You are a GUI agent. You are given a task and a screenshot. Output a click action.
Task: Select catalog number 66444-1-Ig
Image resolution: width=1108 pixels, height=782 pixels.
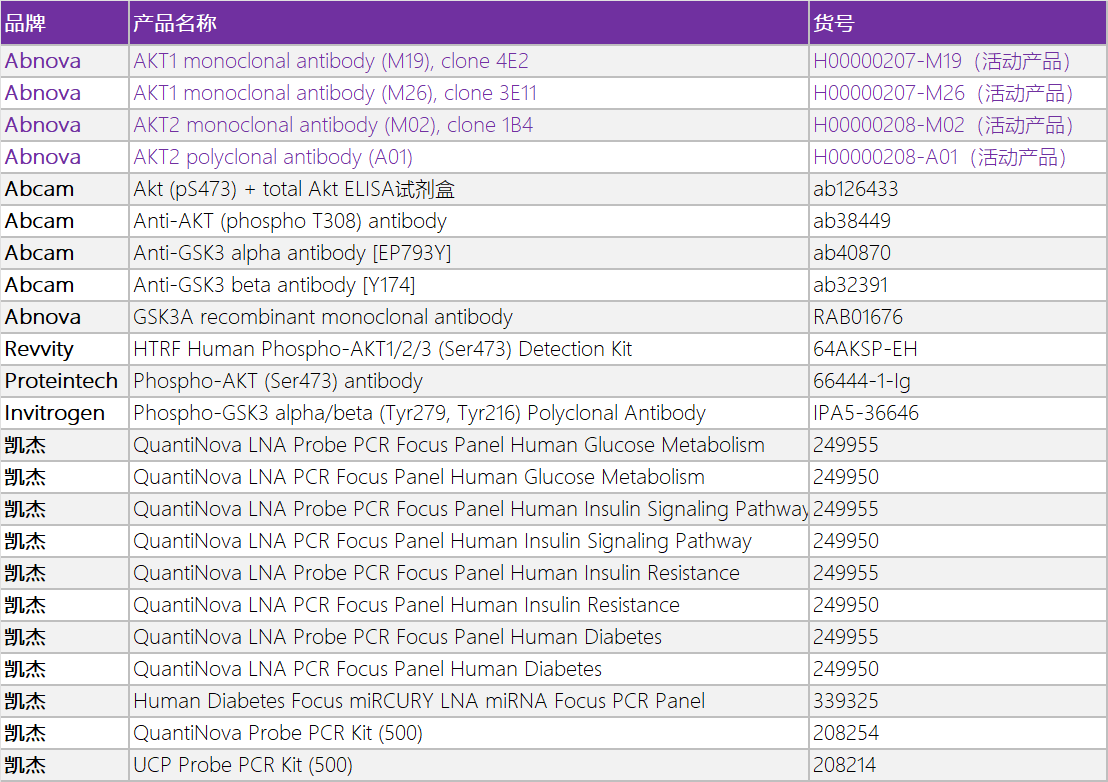[x=958, y=381]
